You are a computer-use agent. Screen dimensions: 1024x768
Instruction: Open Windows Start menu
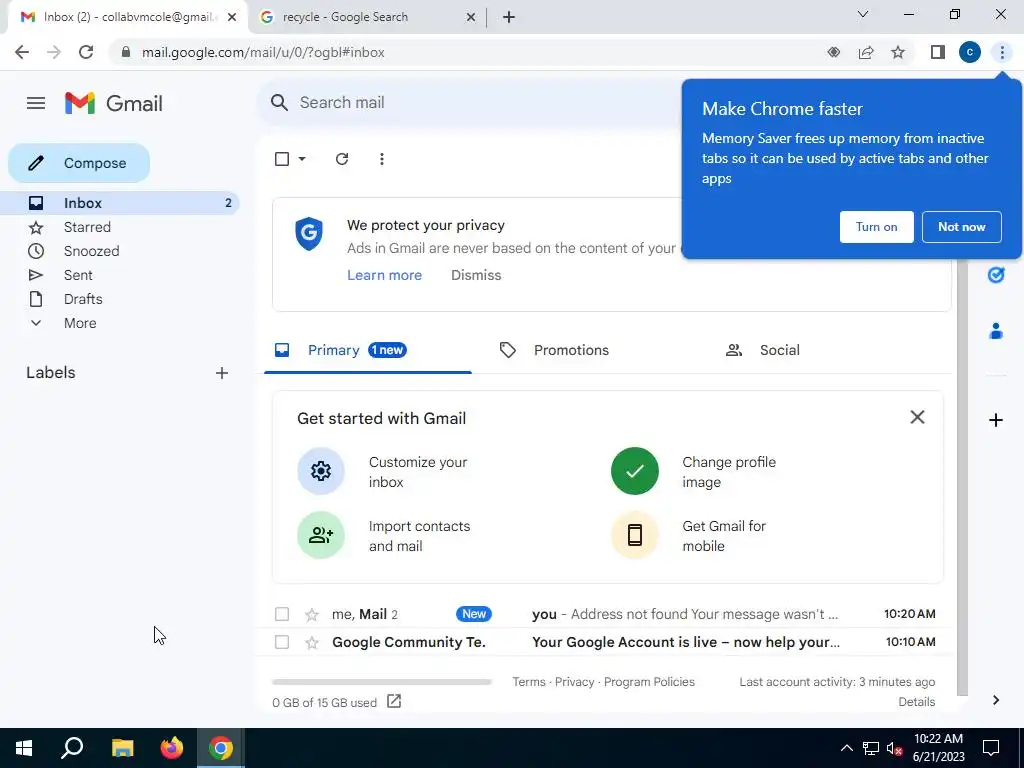click(x=24, y=748)
